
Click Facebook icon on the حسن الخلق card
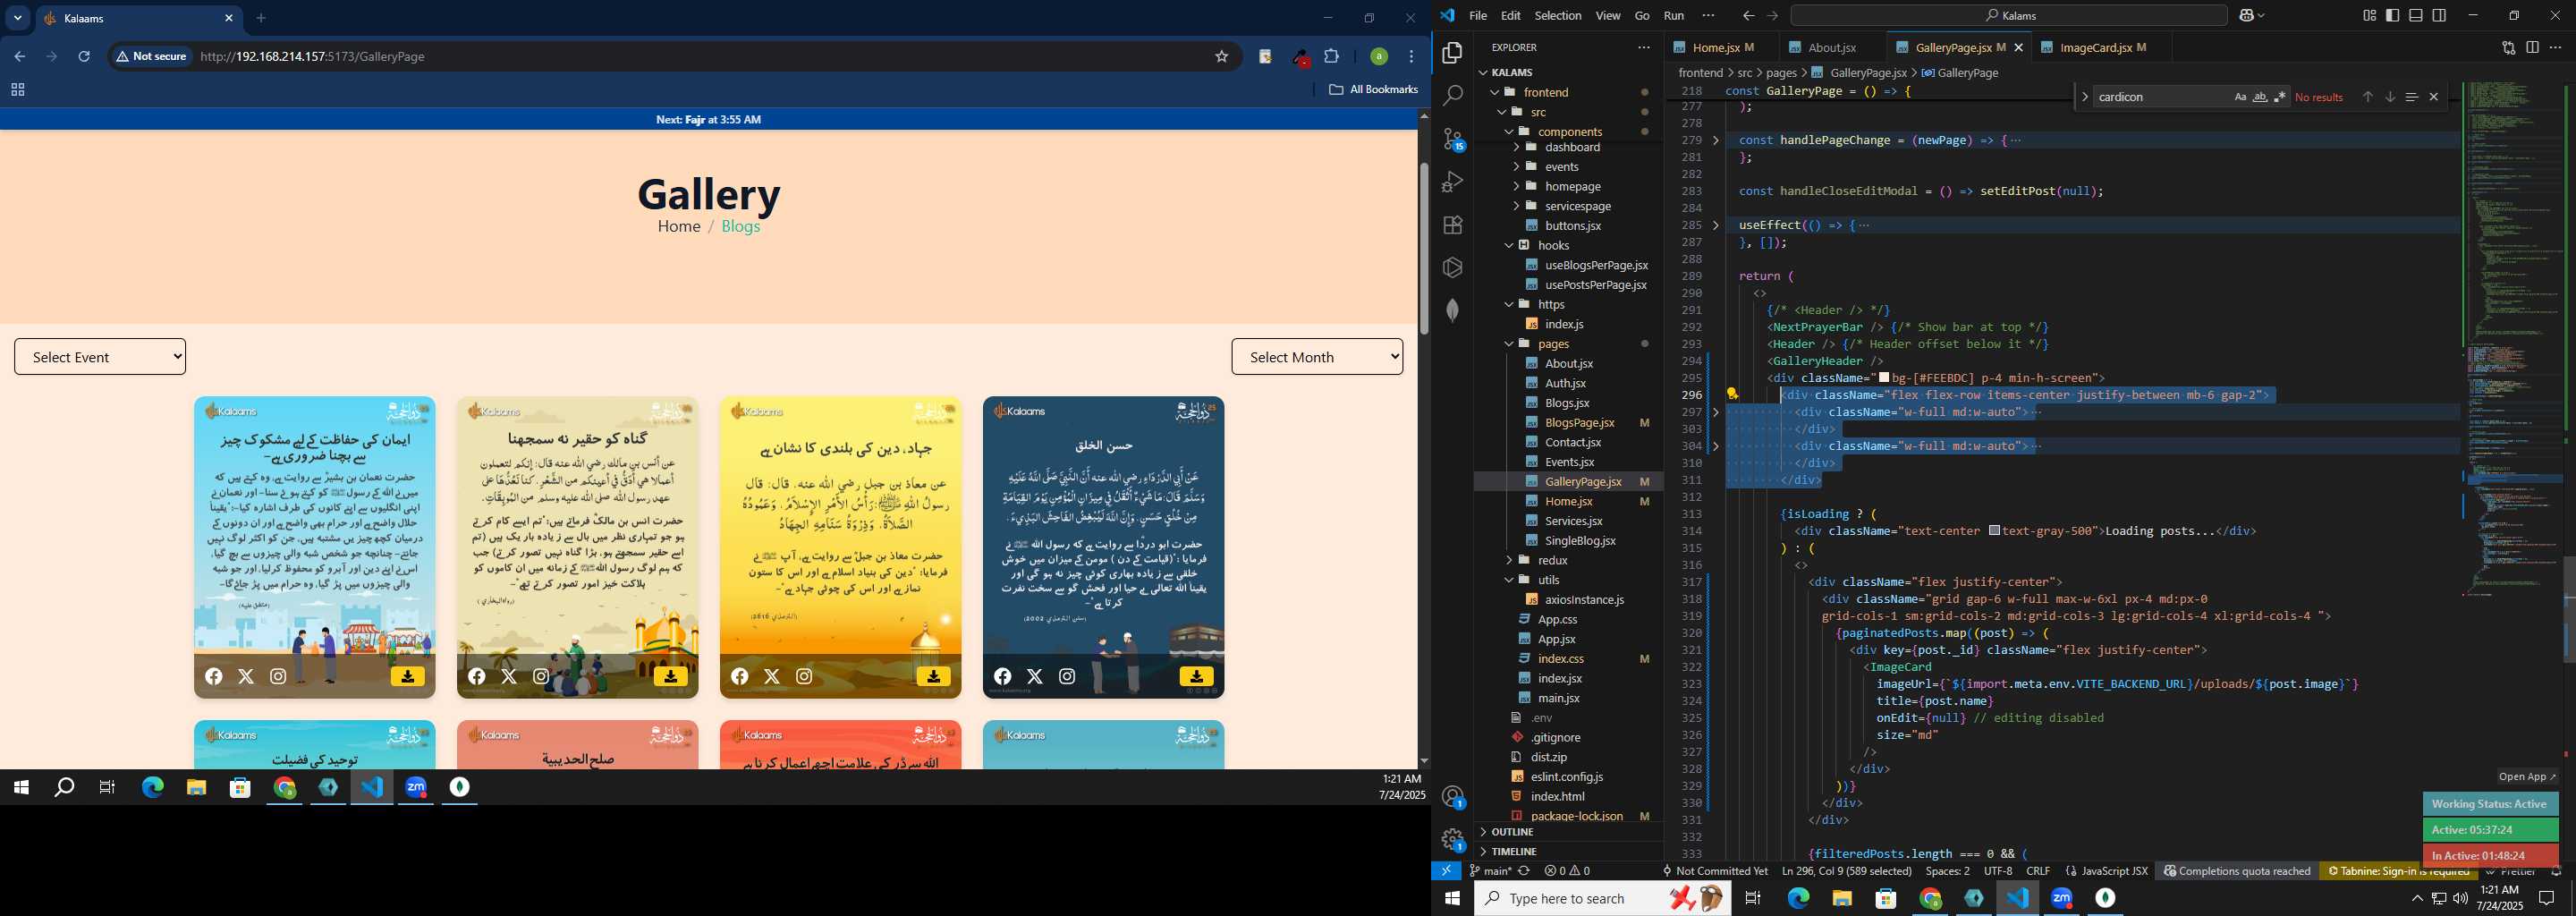pos(1002,676)
